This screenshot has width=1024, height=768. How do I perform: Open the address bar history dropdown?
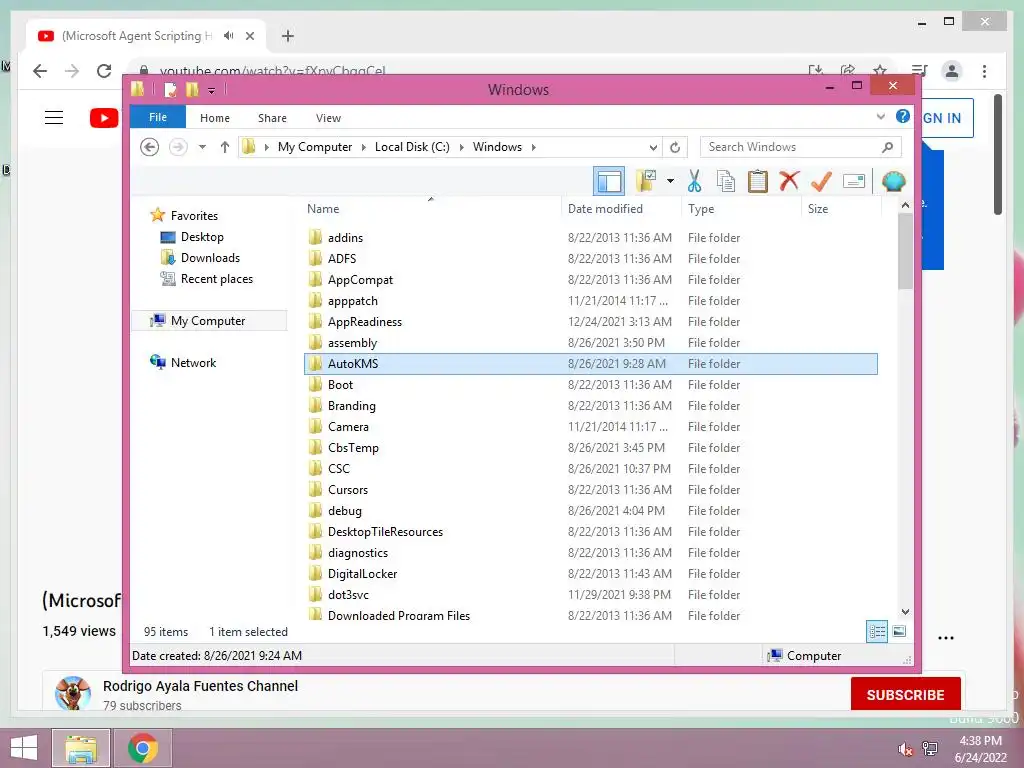pos(653,147)
